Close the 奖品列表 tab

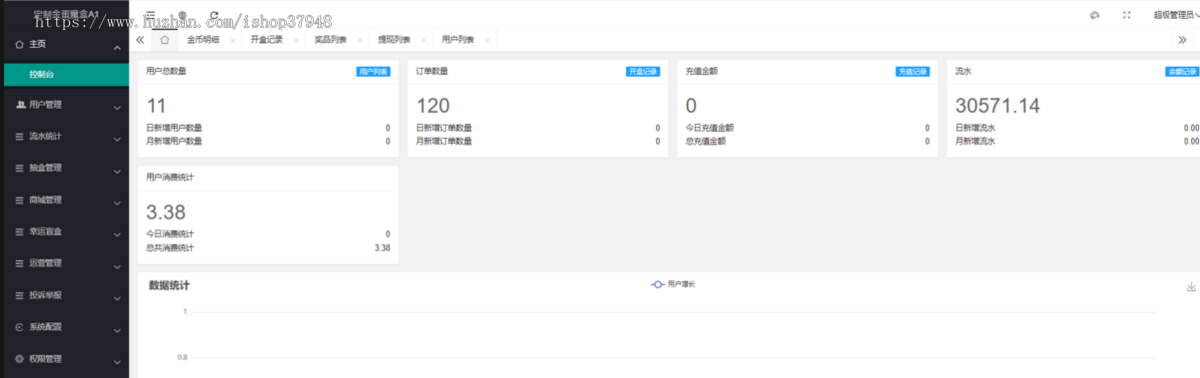360,41
